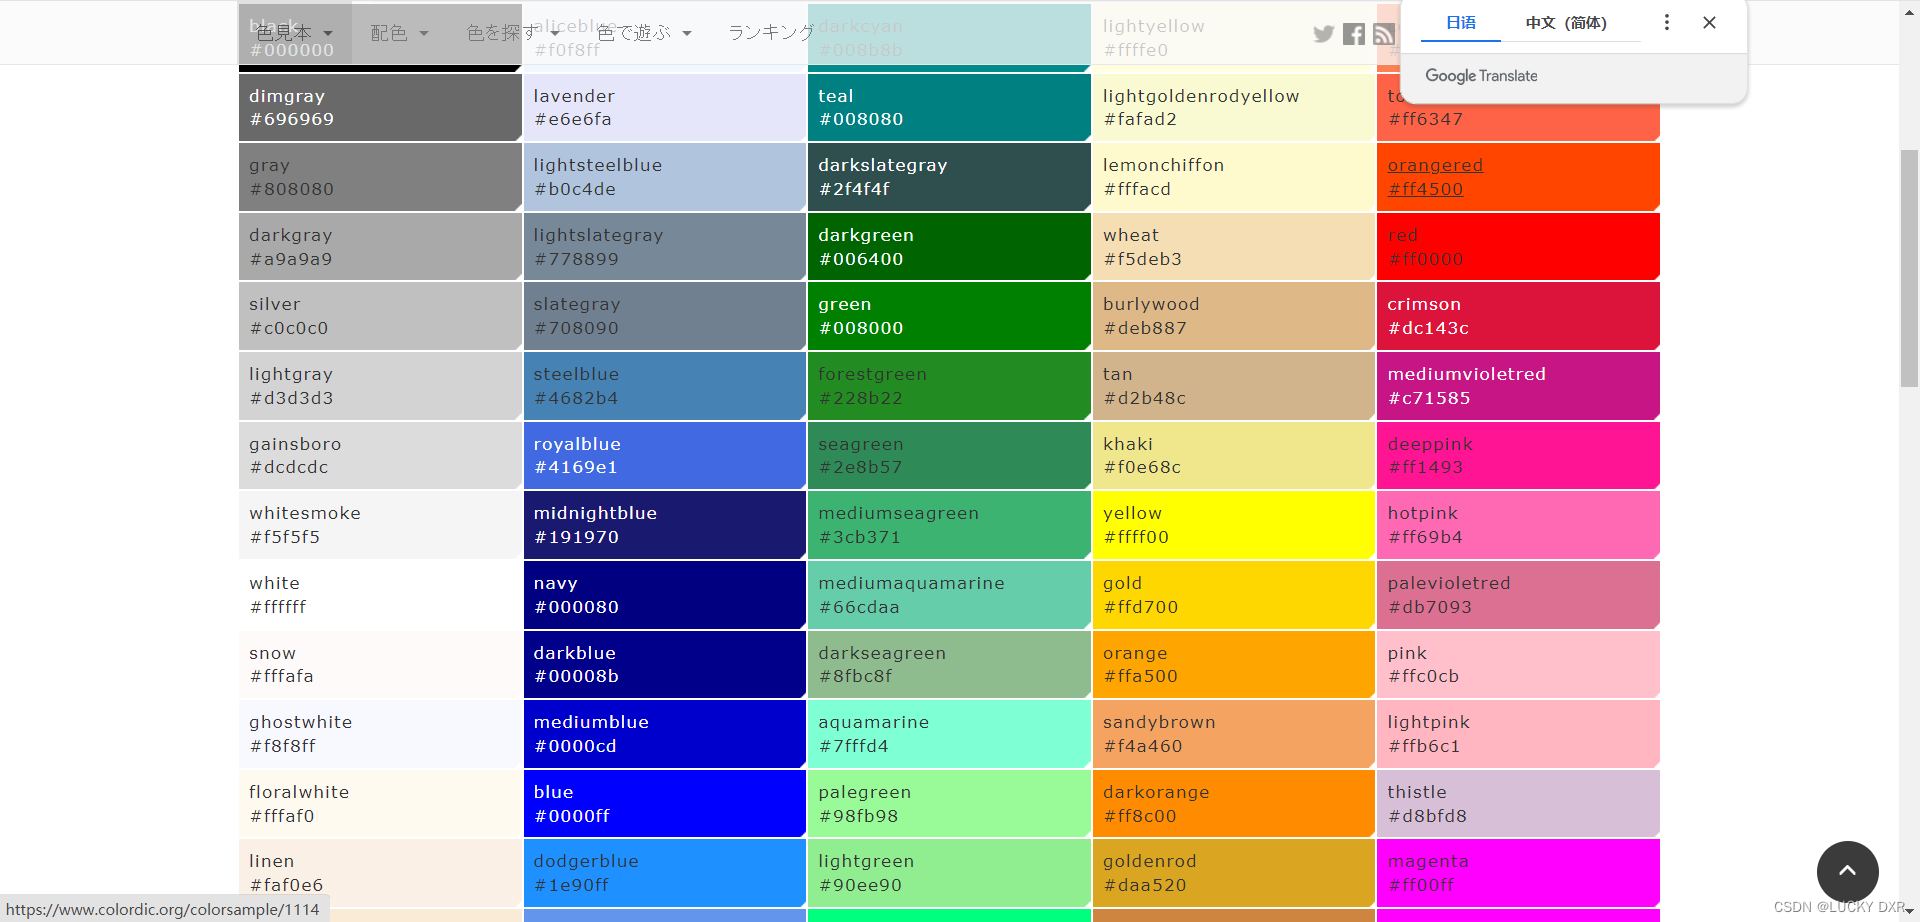1920x922 pixels.
Task: Select the teal #008080 swatch
Action: click(949, 107)
